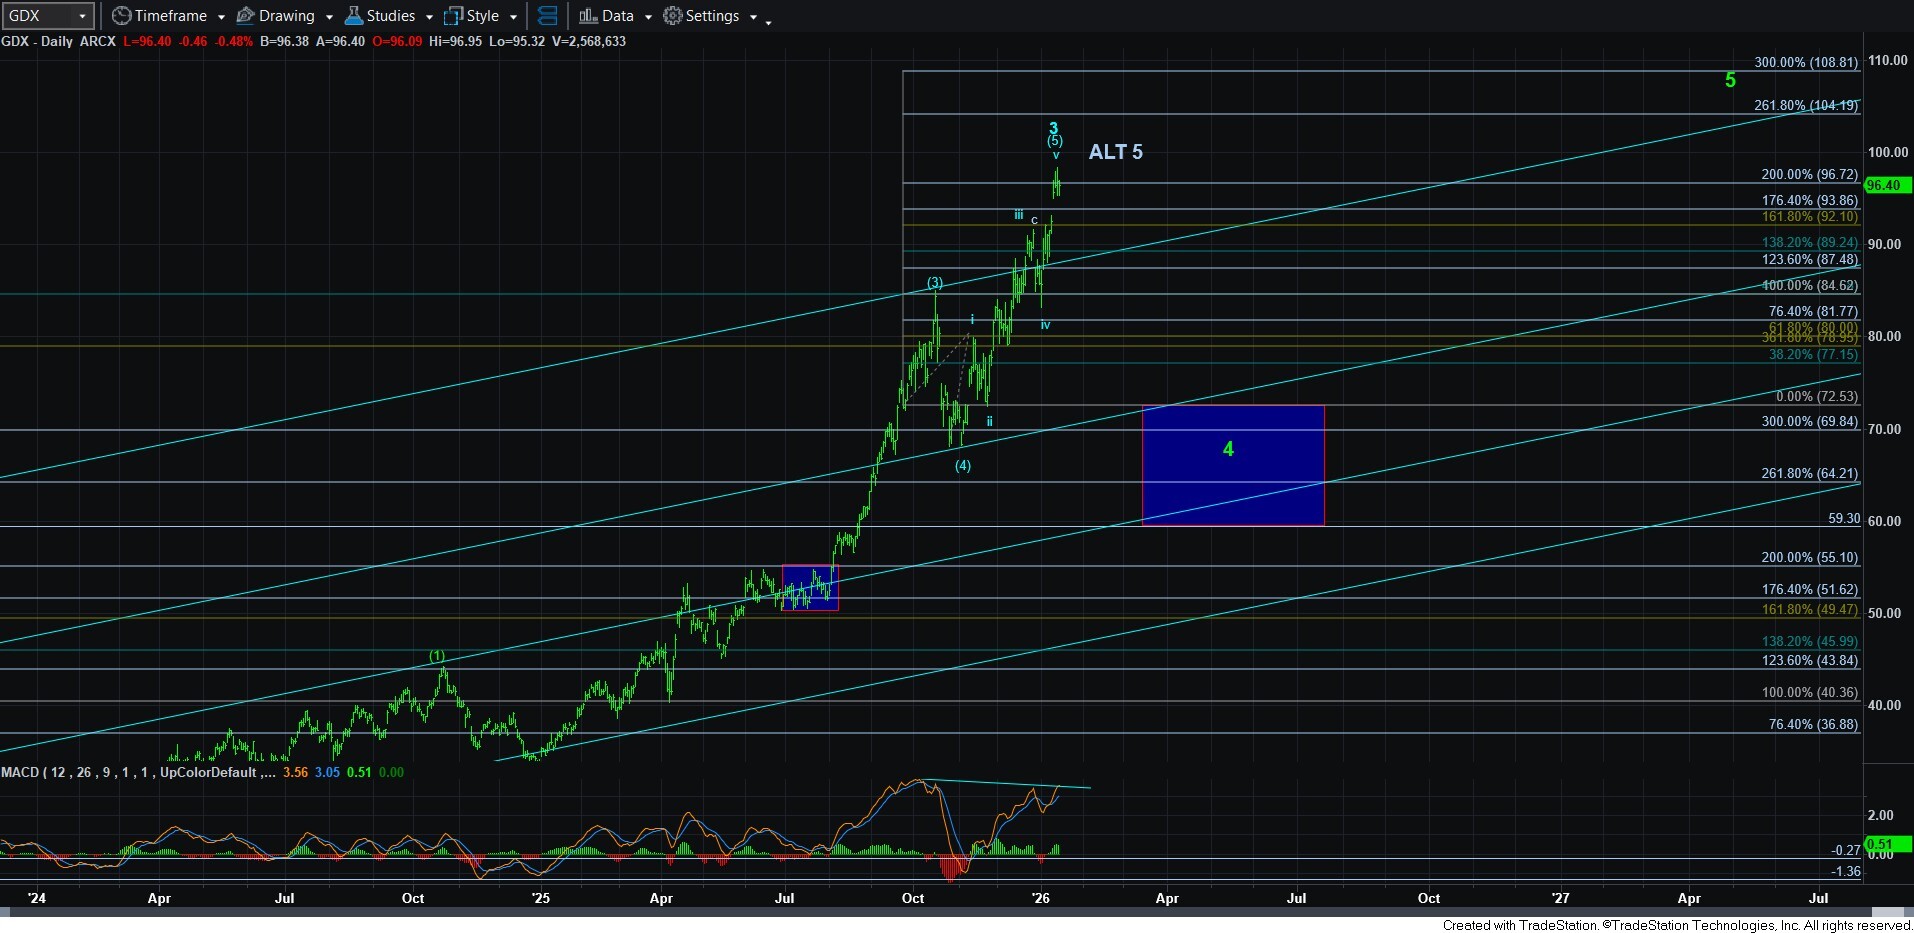The width and height of the screenshot is (1914, 933).
Task: Click the Studies flask icon
Action: [353, 16]
